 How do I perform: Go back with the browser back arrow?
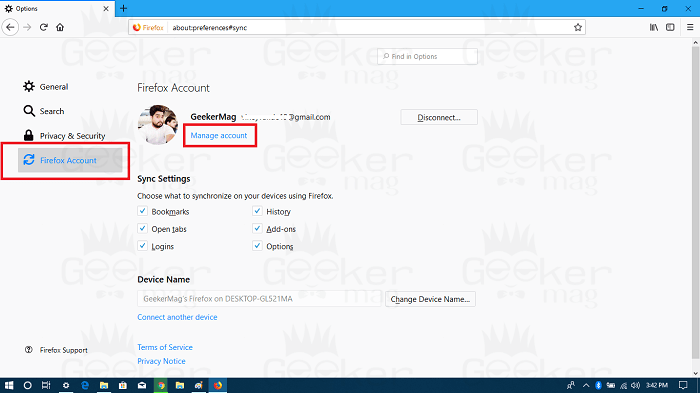click(x=10, y=27)
